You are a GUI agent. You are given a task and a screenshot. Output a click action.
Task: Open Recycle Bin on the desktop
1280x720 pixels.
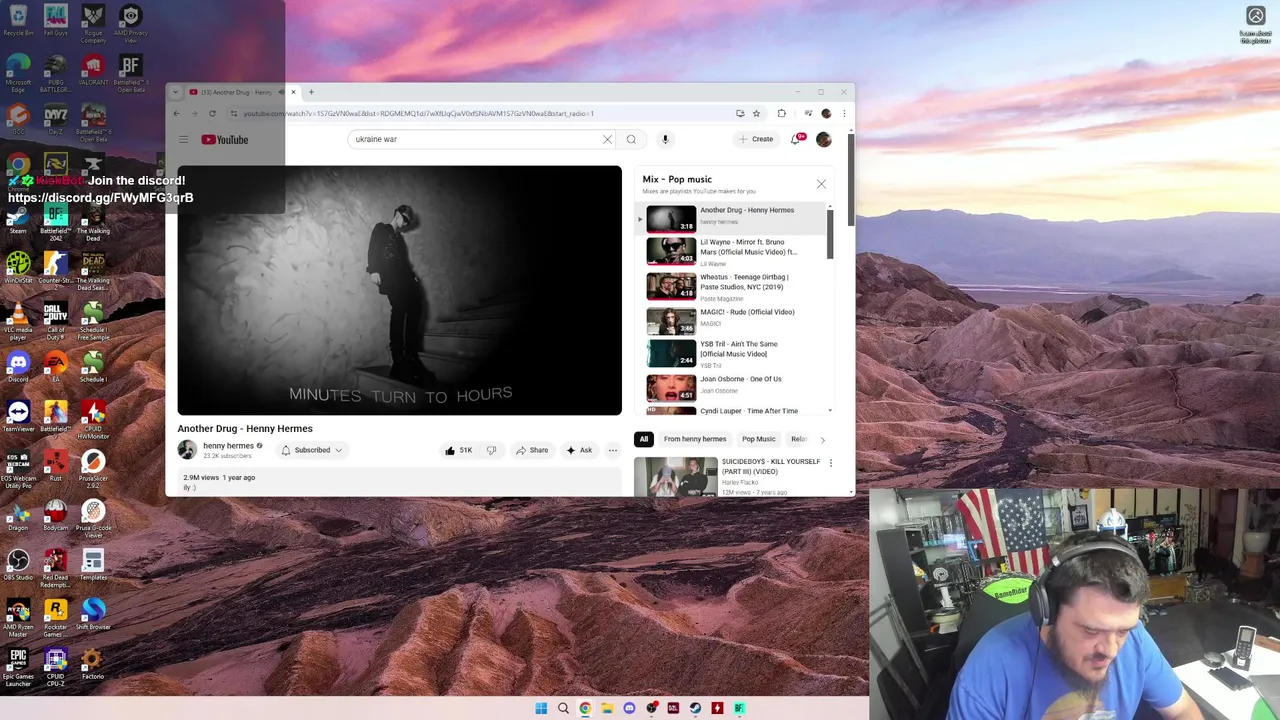pyautogui.click(x=18, y=21)
